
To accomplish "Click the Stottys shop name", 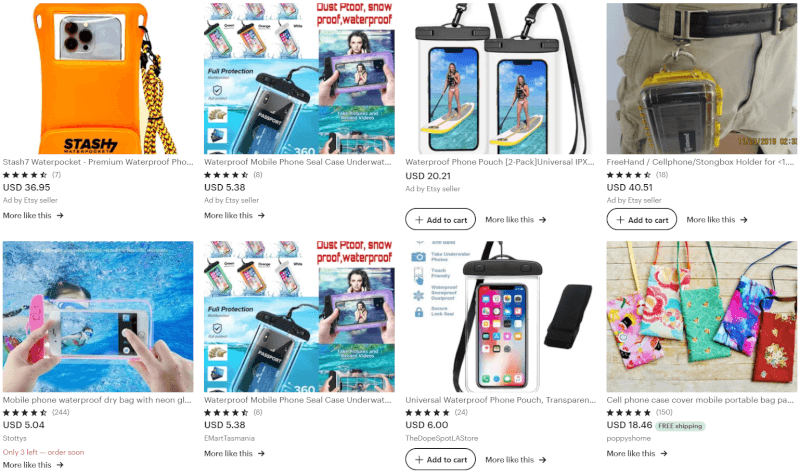I will pos(15,438).
